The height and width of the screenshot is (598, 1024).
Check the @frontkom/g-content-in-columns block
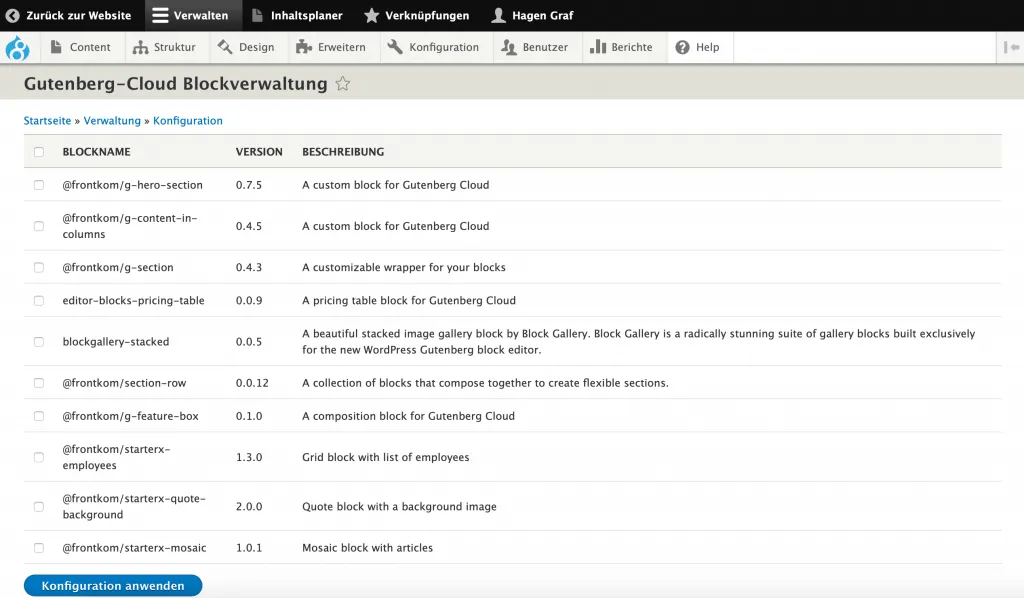pos(39,226)
